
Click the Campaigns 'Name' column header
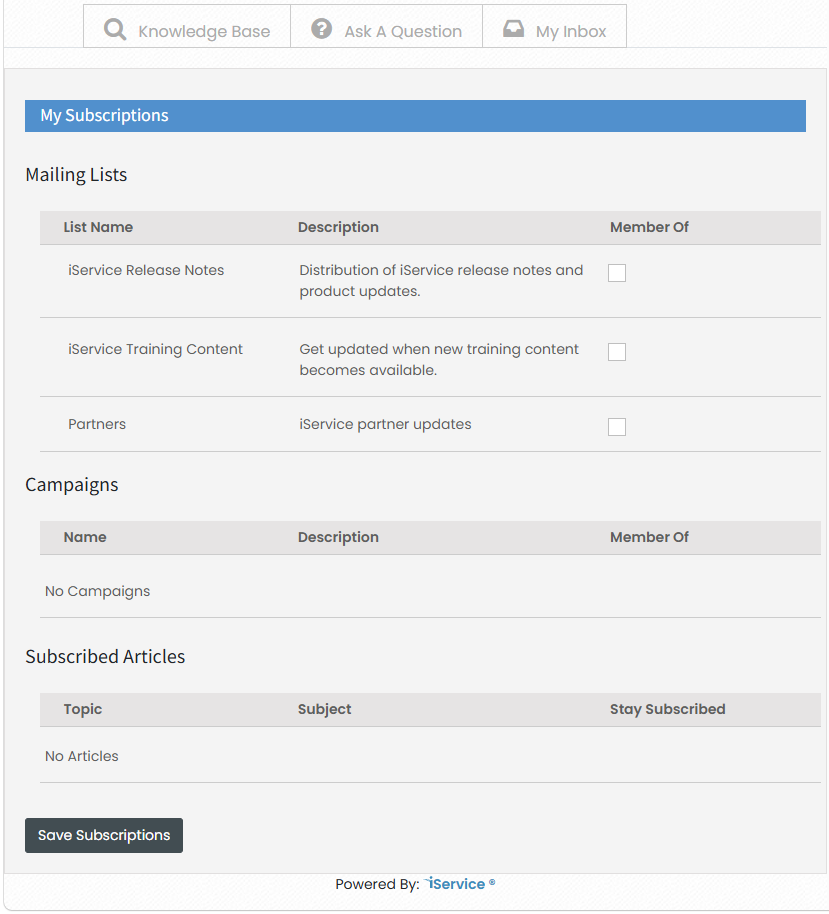(85, 537)
